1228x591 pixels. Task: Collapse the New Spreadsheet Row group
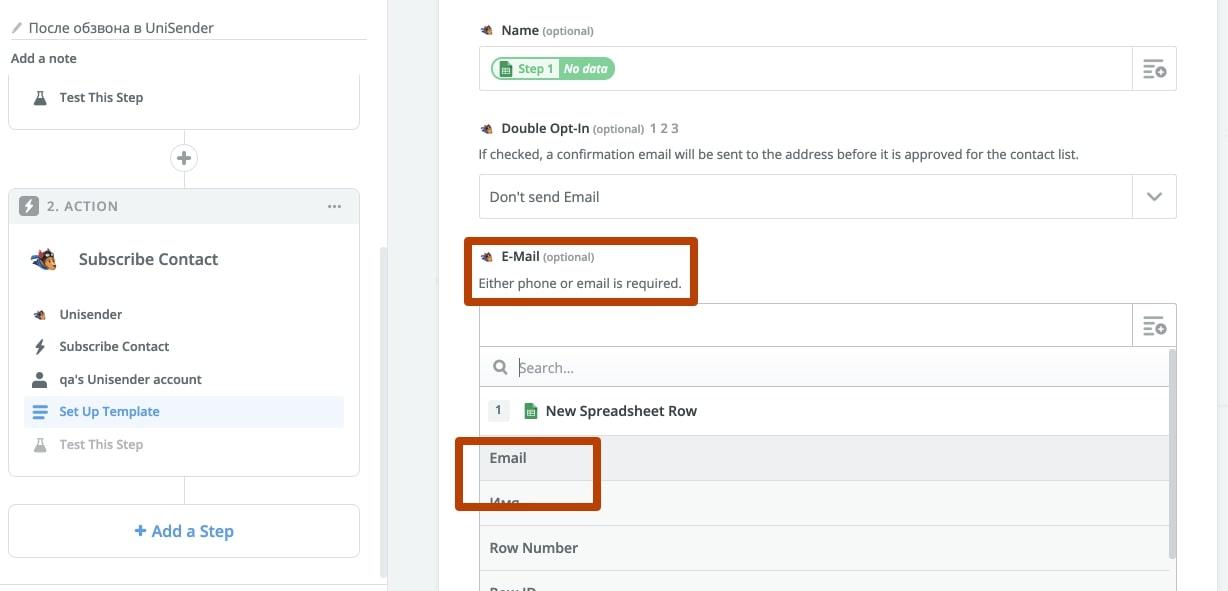(x=823, y=411)
